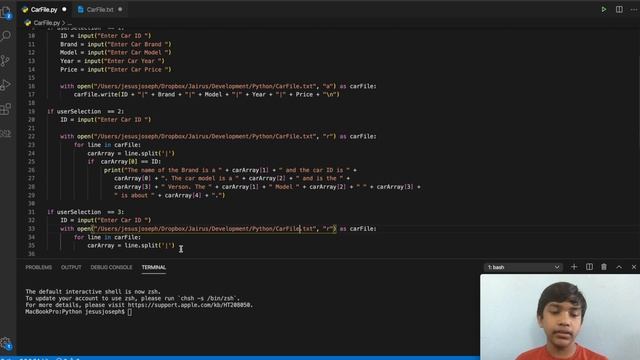Click the carFile.write line
Viewport: 640px width, 360px height.
206,94
